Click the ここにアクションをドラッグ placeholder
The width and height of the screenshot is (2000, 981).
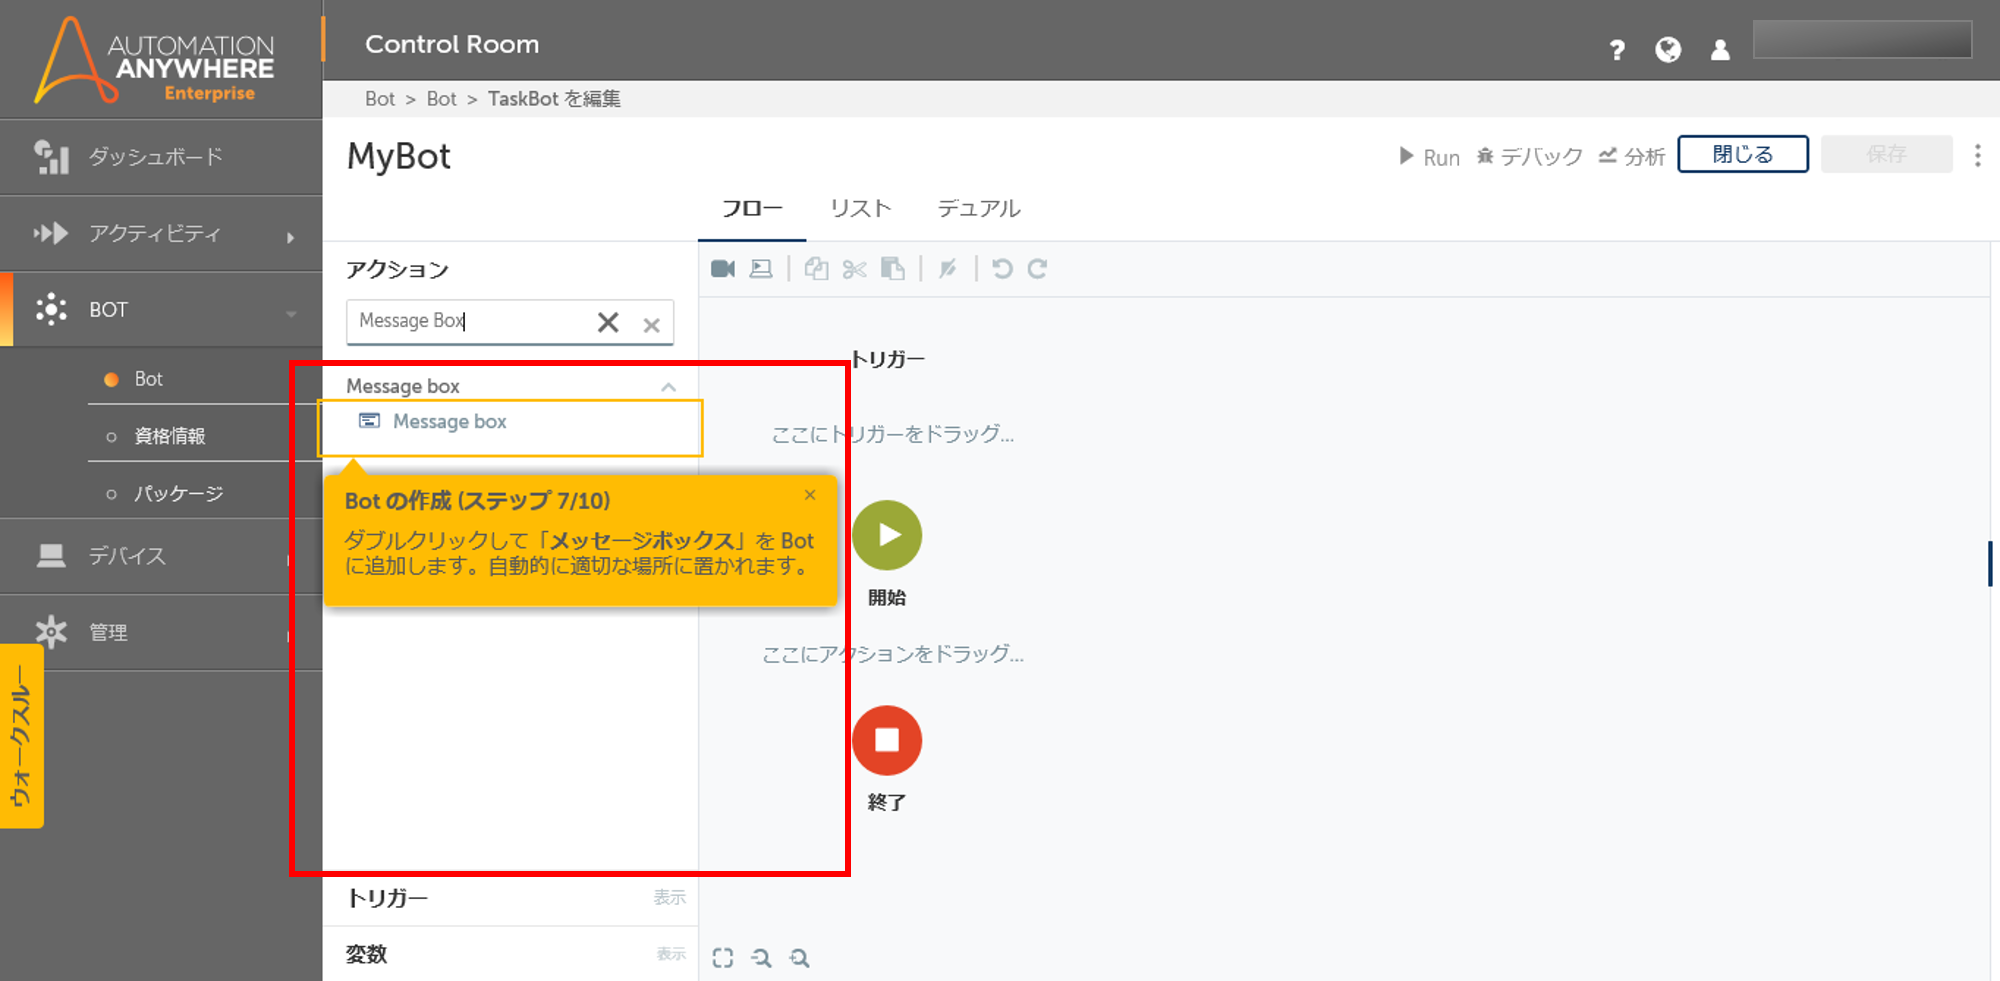click(x=893, y=654)
